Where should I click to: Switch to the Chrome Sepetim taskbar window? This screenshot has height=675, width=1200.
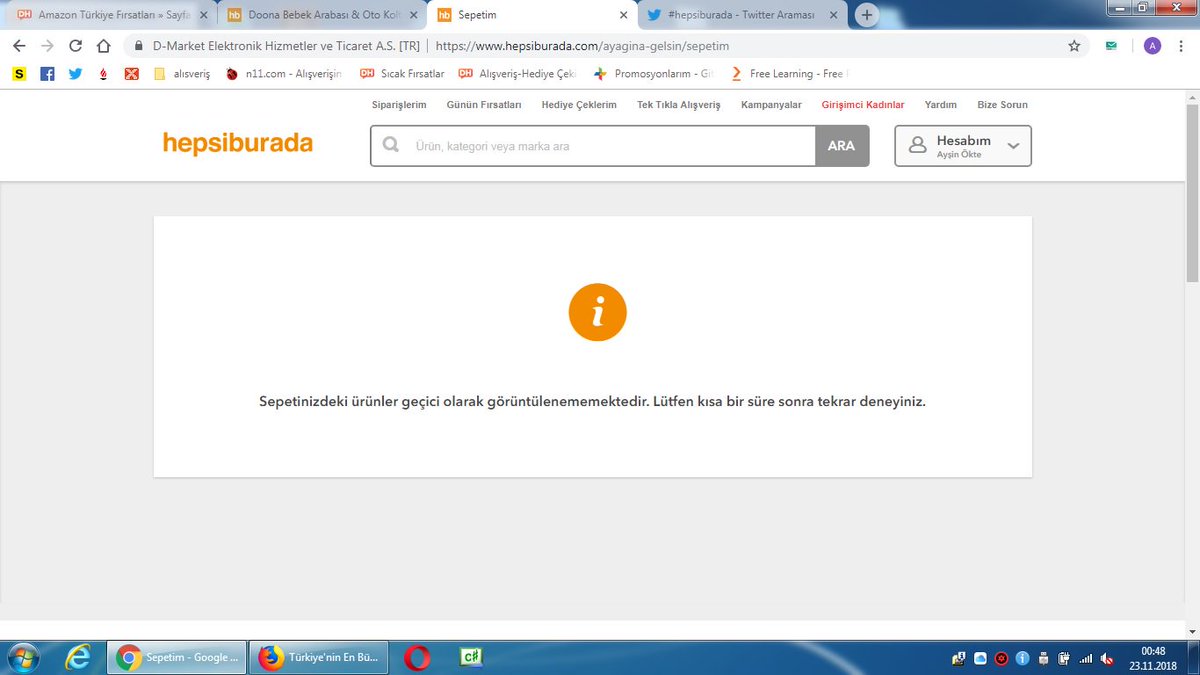(x=176, y=657)
